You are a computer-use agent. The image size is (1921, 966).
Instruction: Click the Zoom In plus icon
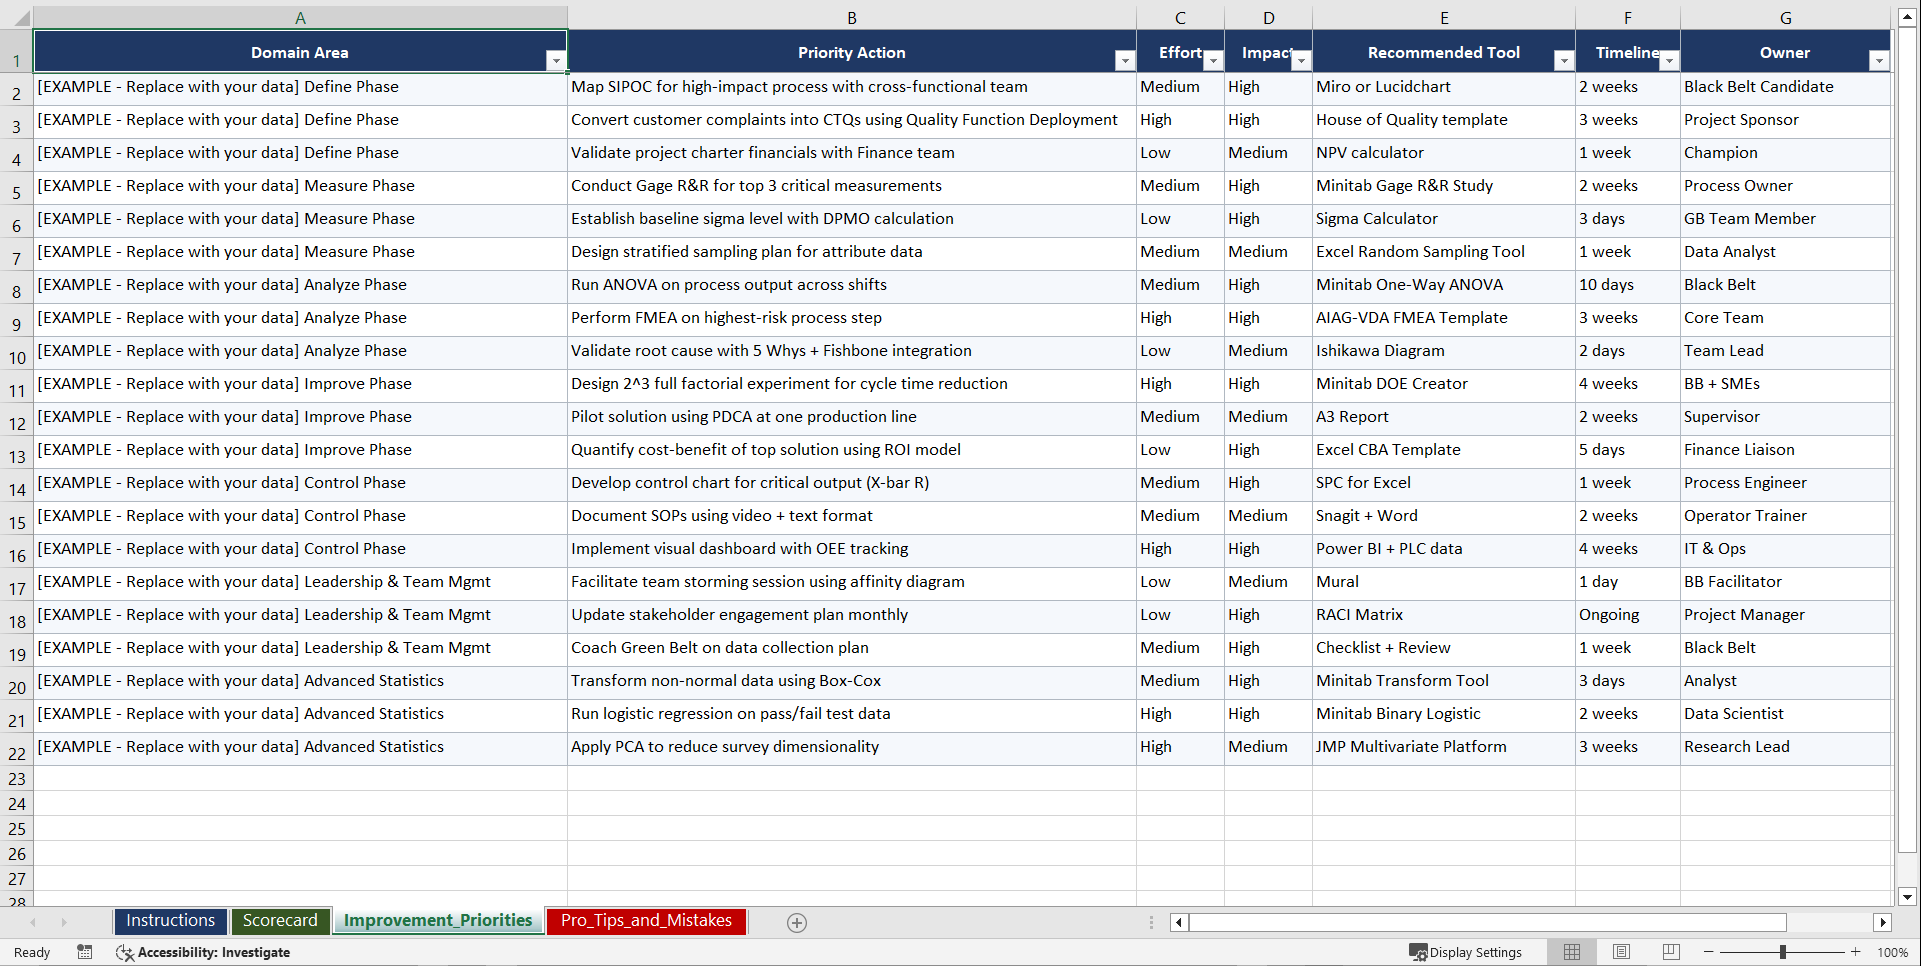[x=1856, y=952]
